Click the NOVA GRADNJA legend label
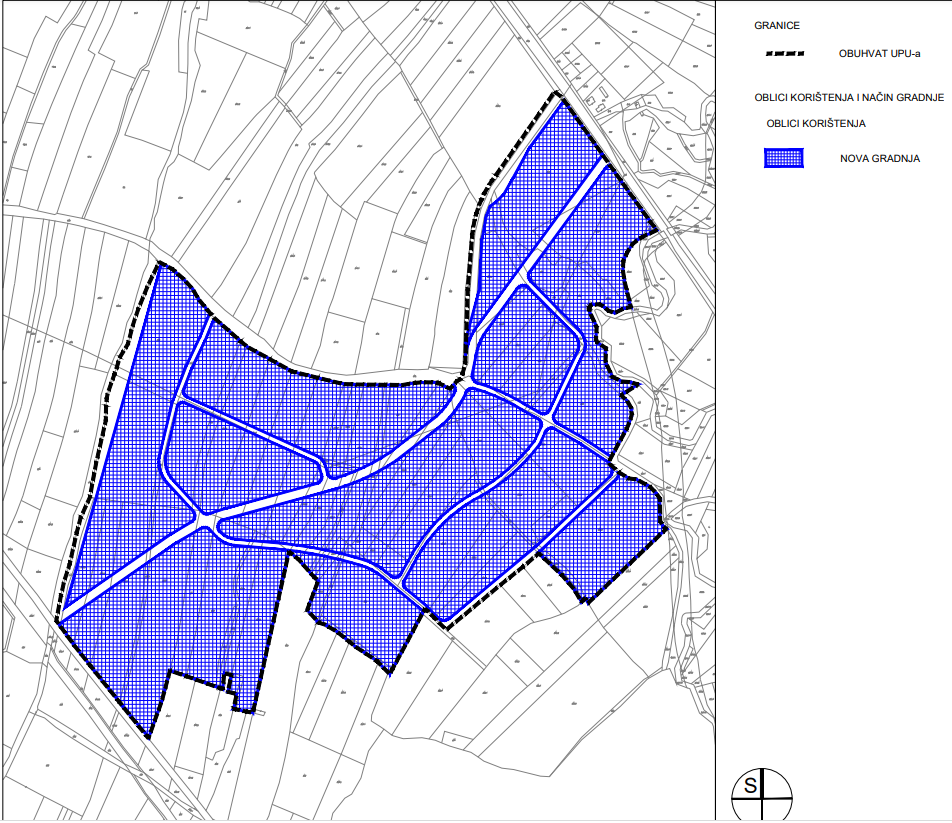Viewport: 952px width, 823px height. 879,158
